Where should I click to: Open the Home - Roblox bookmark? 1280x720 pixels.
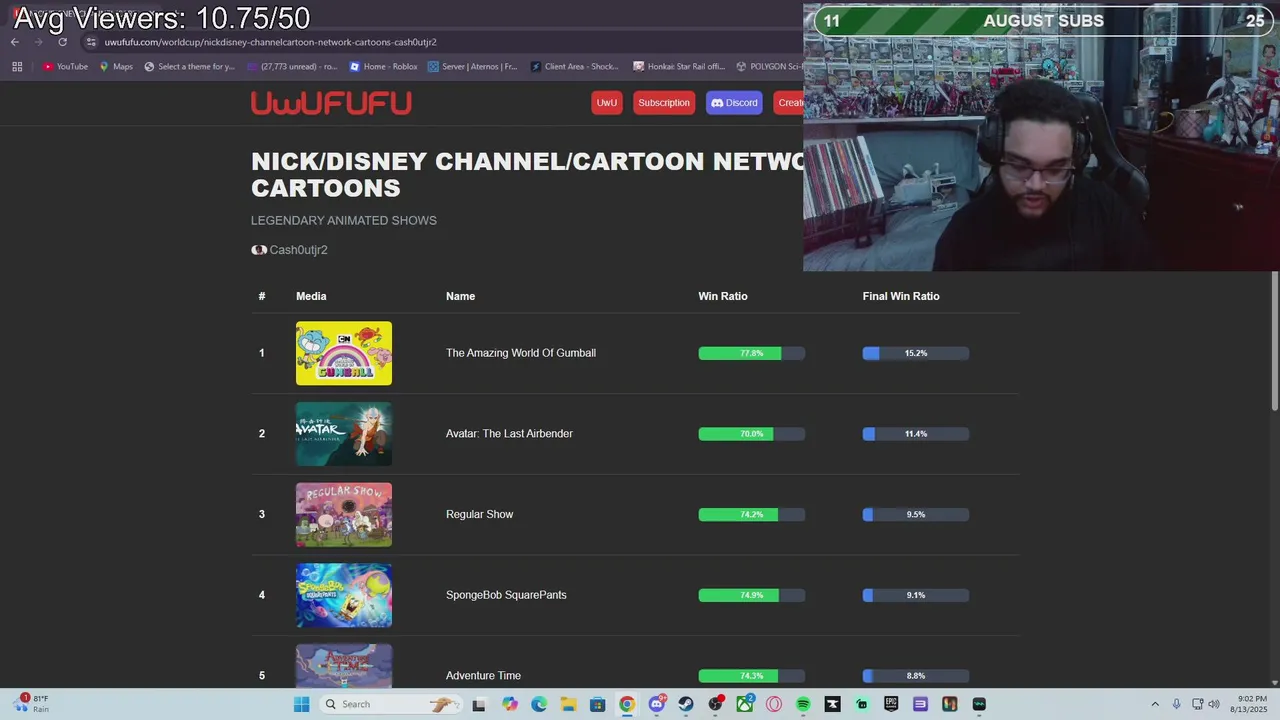click(x=383, y=67)
